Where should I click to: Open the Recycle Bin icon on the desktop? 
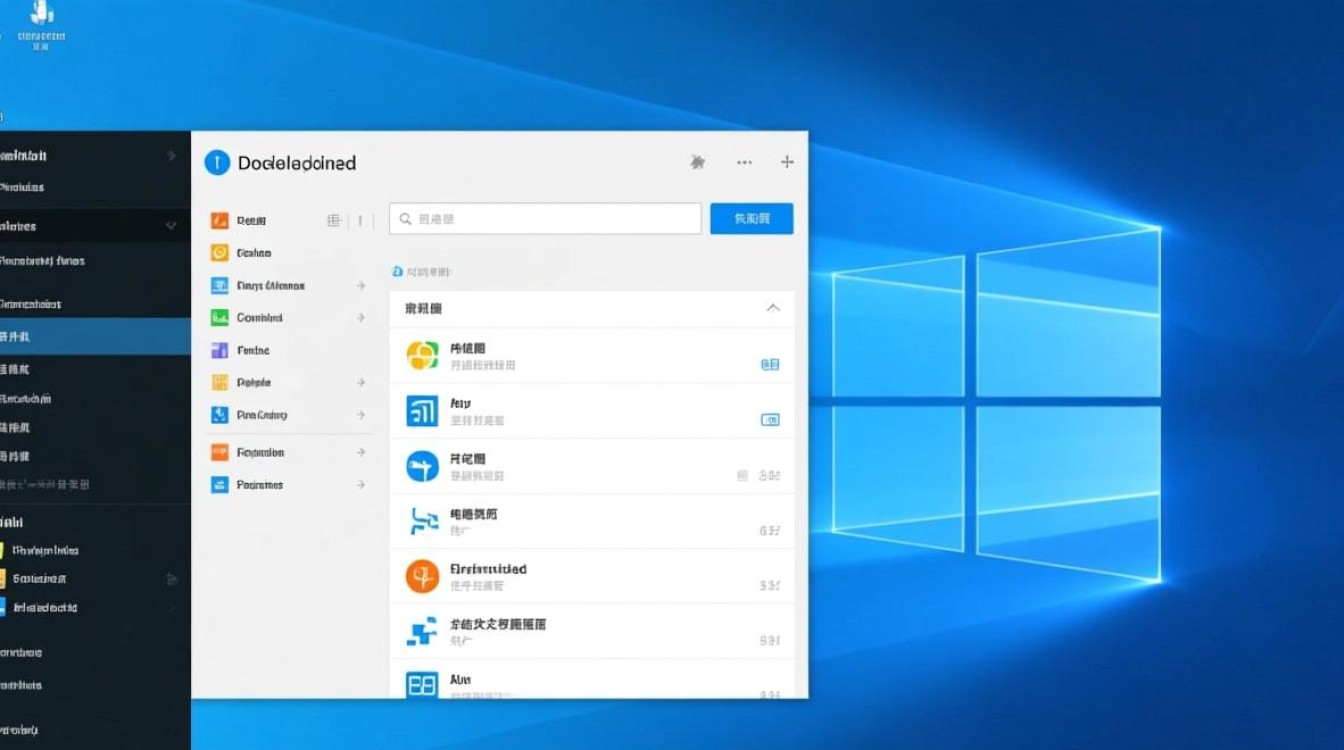tap(40, 20)
